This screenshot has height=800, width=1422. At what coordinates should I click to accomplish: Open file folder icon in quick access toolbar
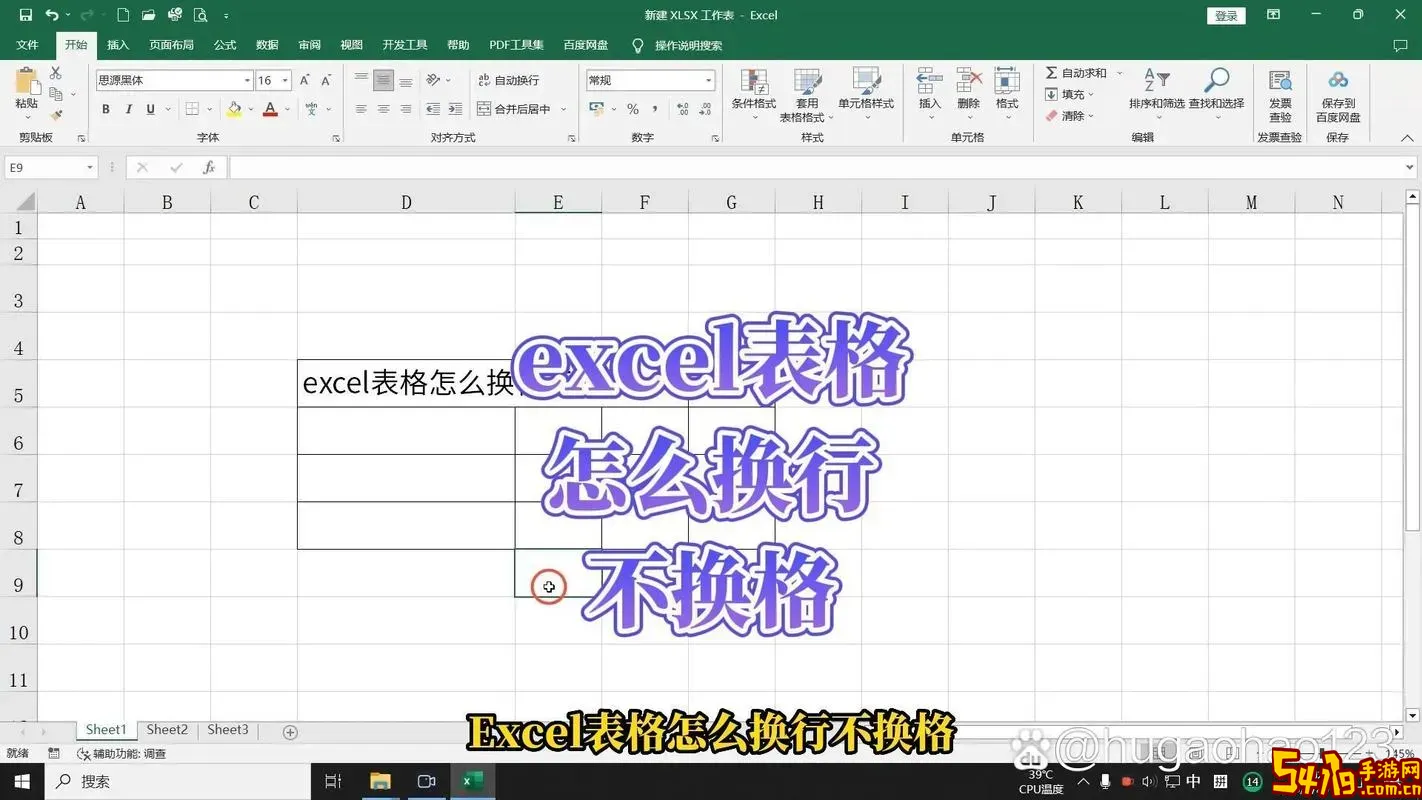tap(149, 15)
